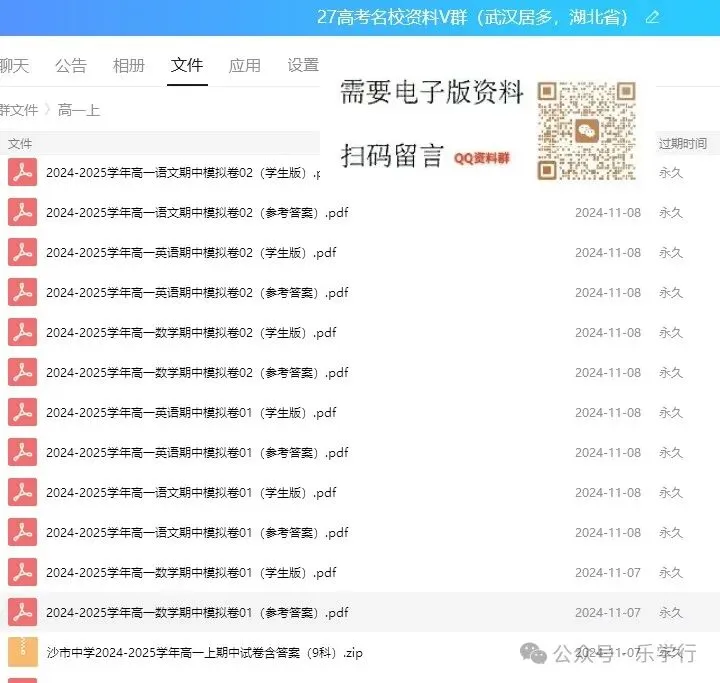Click date 2024-11-08 of 语文期中模拟卷02(参考答案)
Screen dimensions: 720x683
(x=608, y=213)
